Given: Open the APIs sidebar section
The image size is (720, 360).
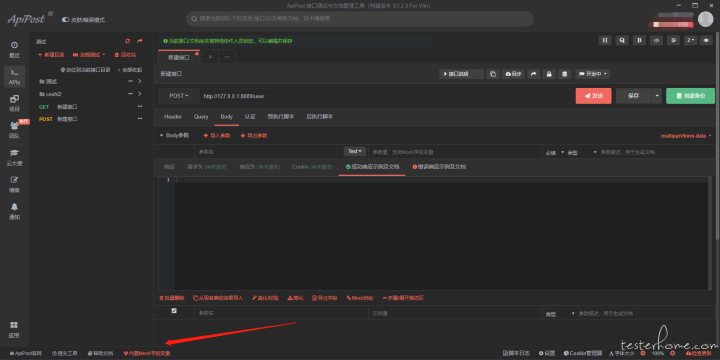Looking at the screenshot, I should coord(14,77).
